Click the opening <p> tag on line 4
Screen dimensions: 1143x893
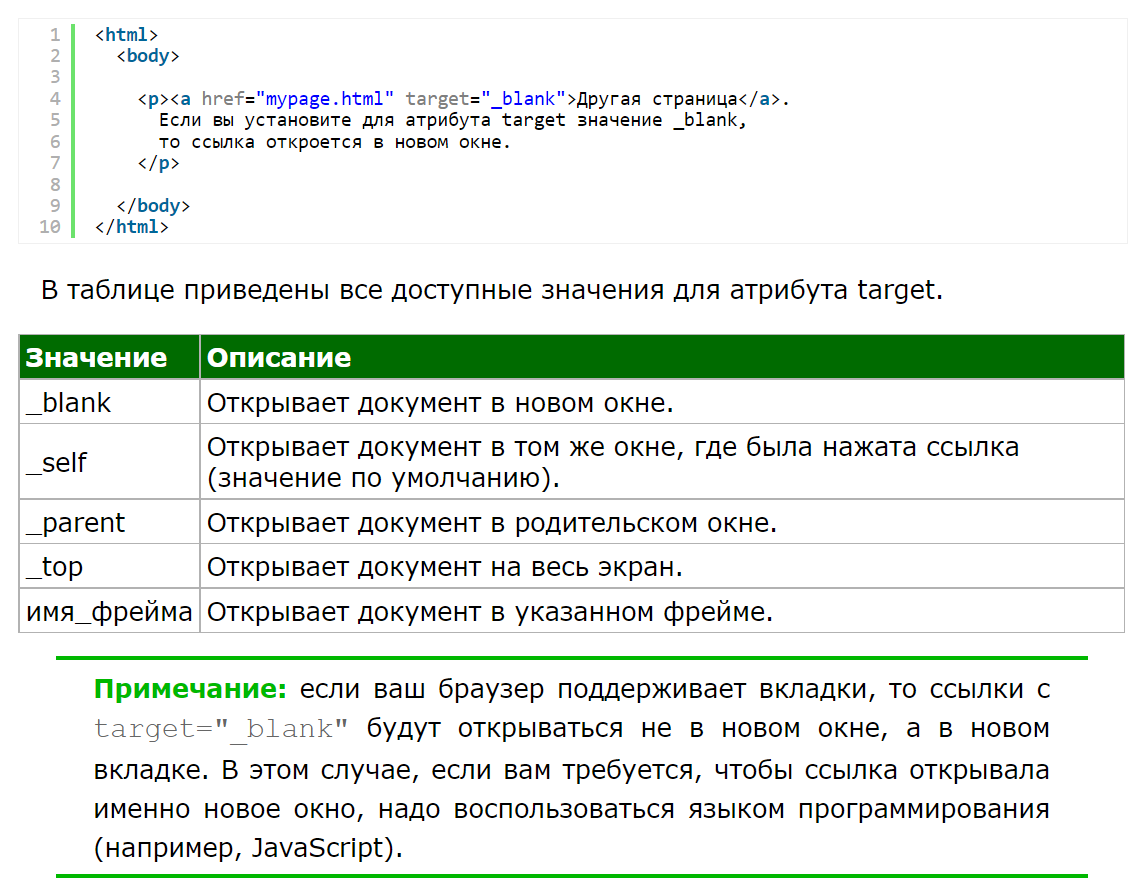153,98
